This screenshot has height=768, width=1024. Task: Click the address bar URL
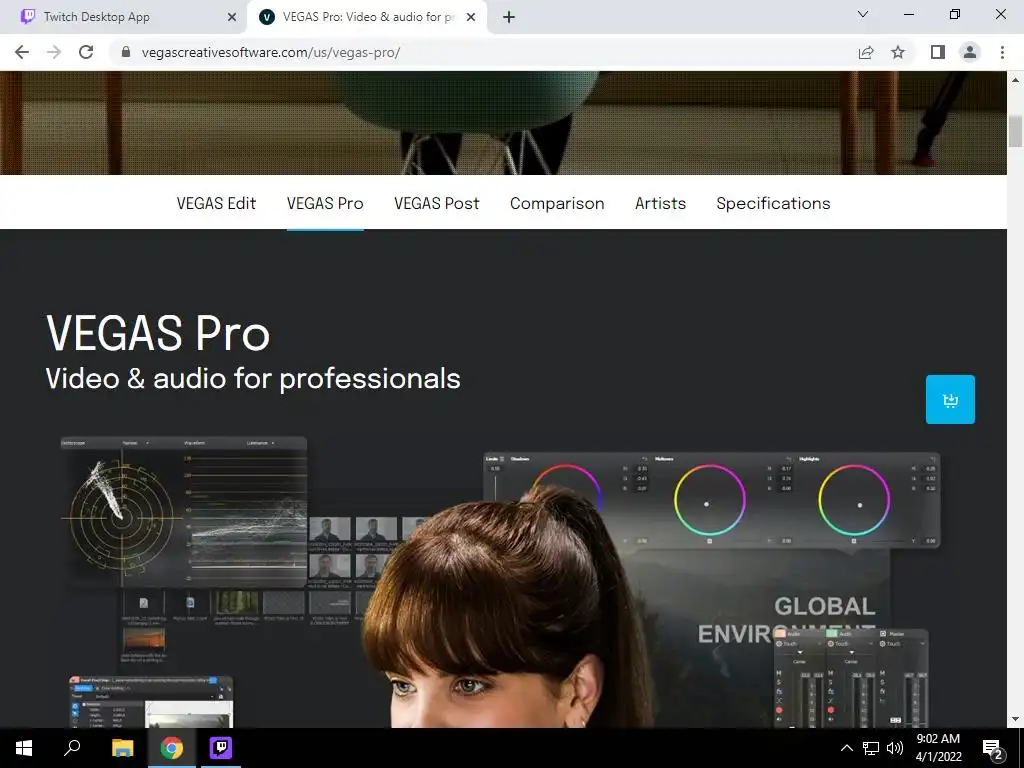(x=270, y=52)
